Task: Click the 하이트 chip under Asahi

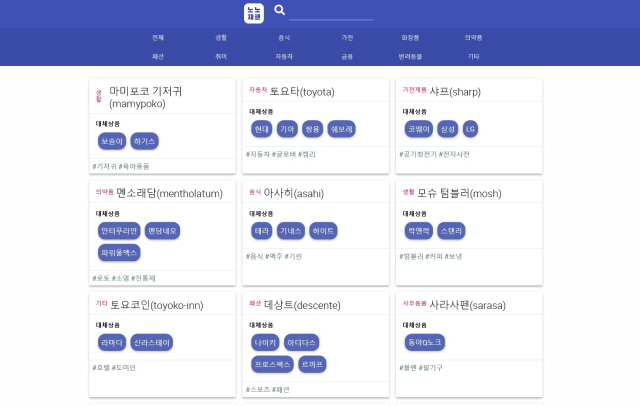Action: tap(323, 230)
